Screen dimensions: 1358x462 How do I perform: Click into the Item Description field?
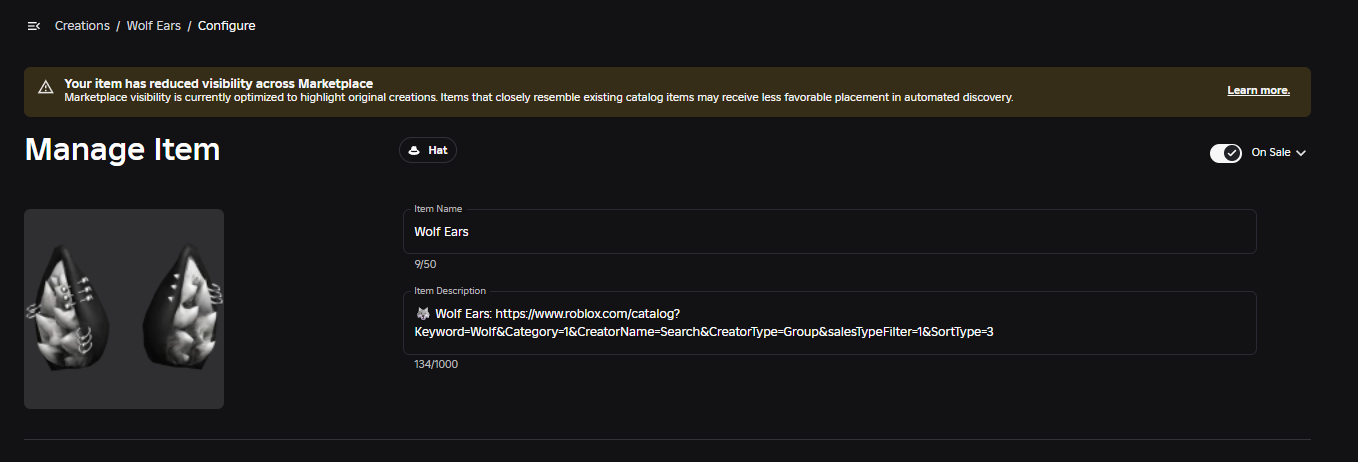[x=829, y=323]
